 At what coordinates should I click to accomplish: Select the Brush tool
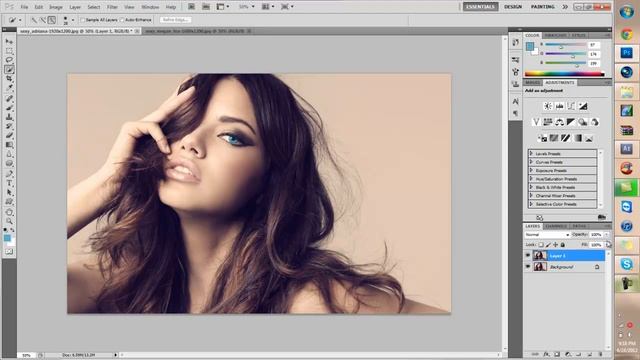point(9,108)
